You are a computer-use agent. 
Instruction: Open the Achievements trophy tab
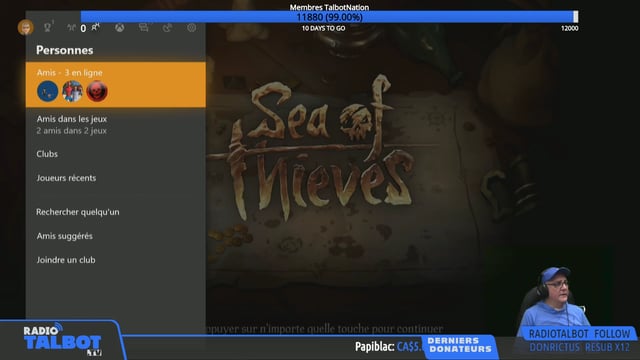(48, 27)
